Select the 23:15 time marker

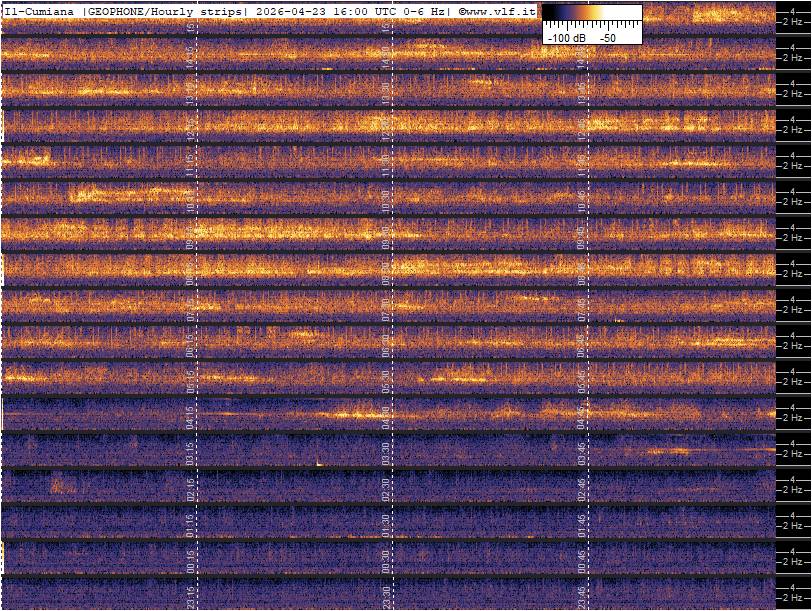(191, 595)
